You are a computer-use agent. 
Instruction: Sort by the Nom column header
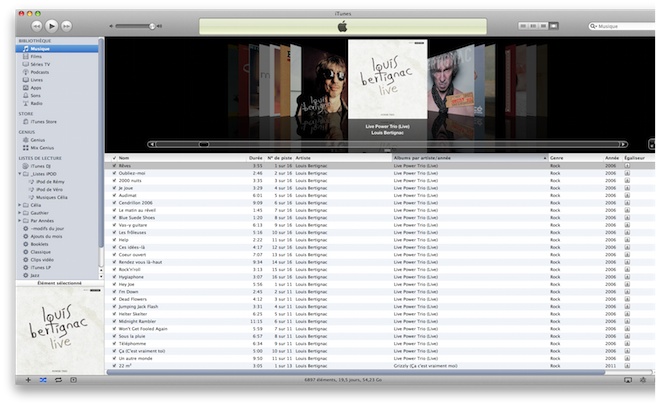(x=182, y=158)
